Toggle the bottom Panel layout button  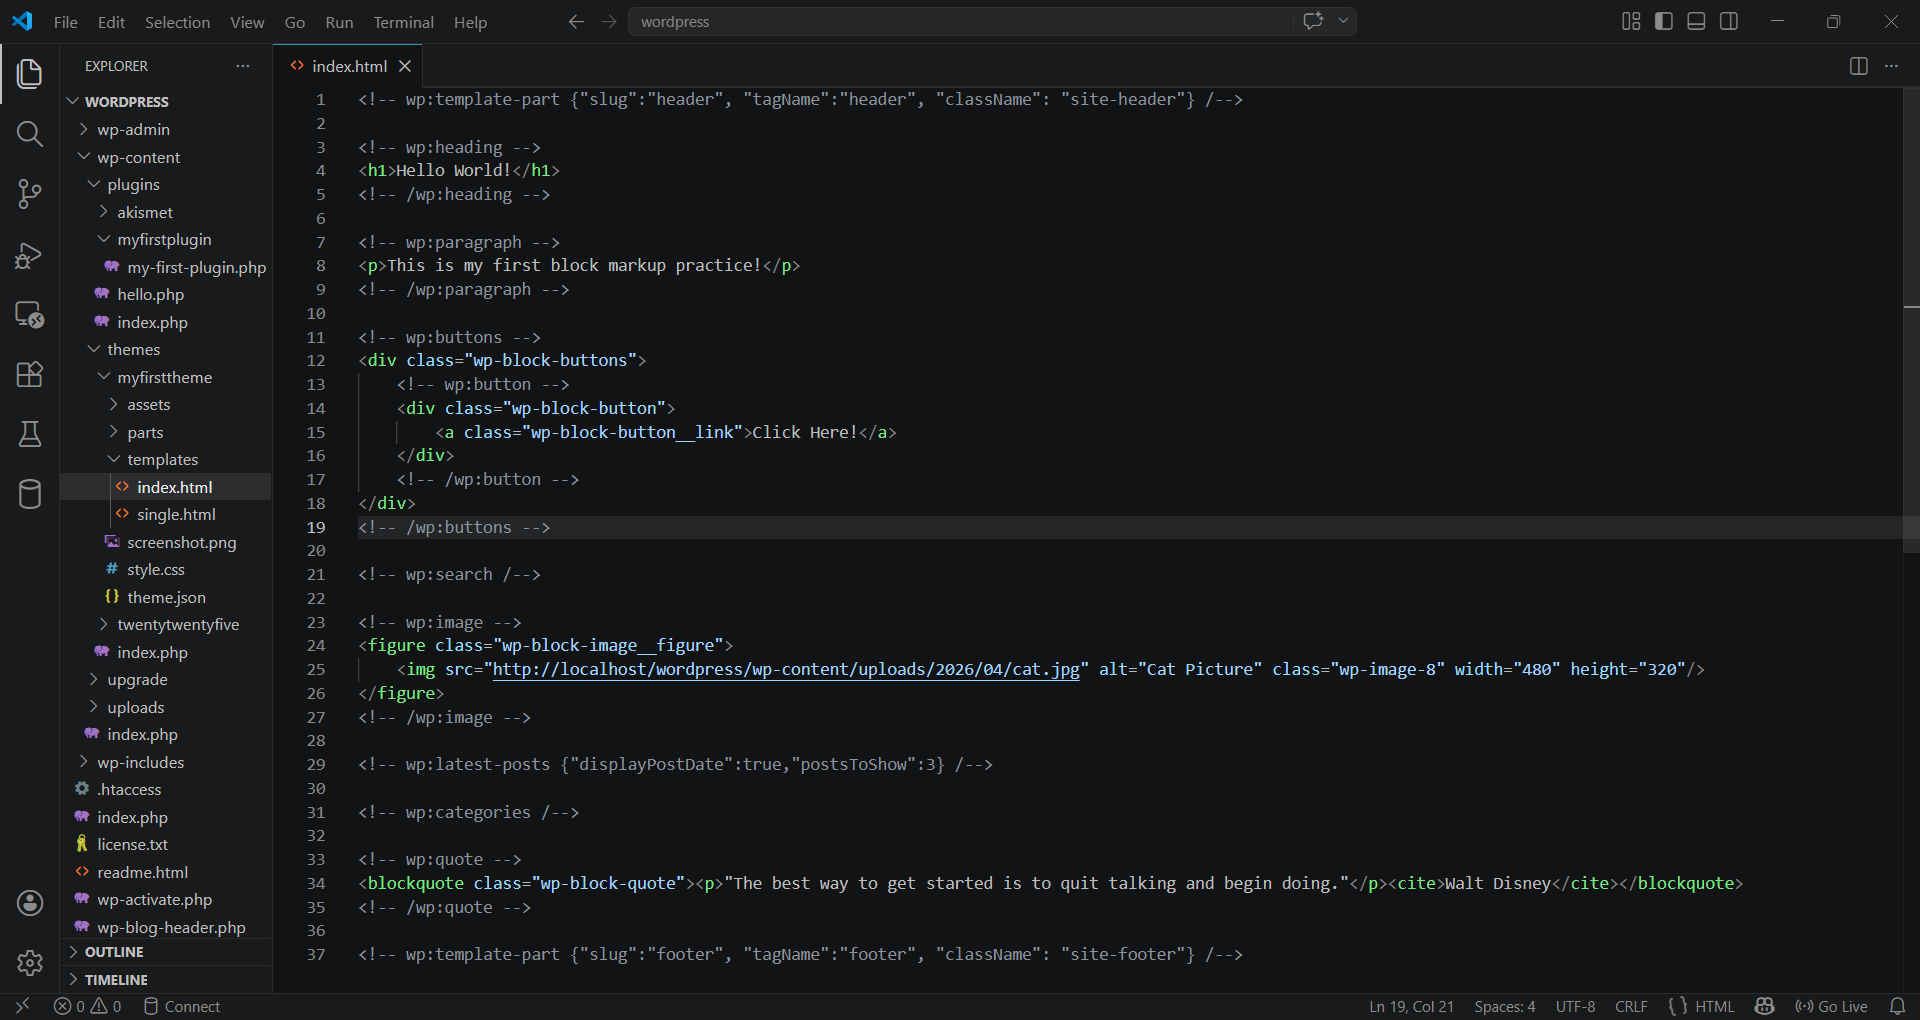[x=1696, y=22]
